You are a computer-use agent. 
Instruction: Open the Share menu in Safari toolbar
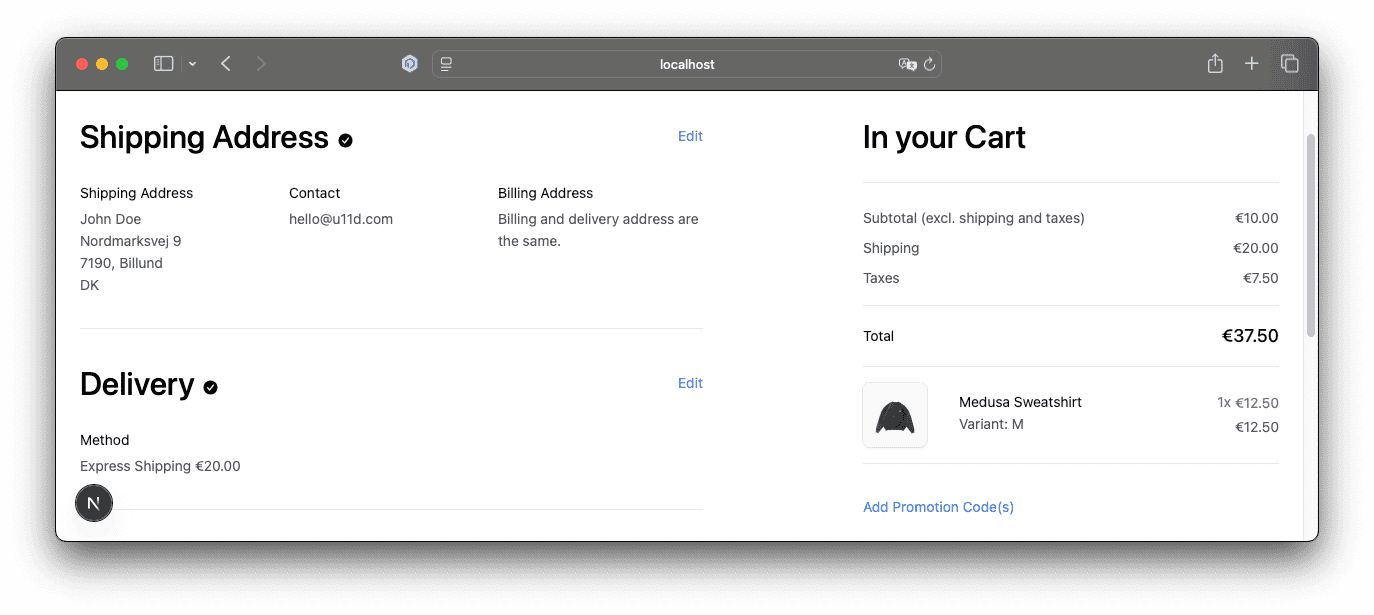pos(1215,64)
